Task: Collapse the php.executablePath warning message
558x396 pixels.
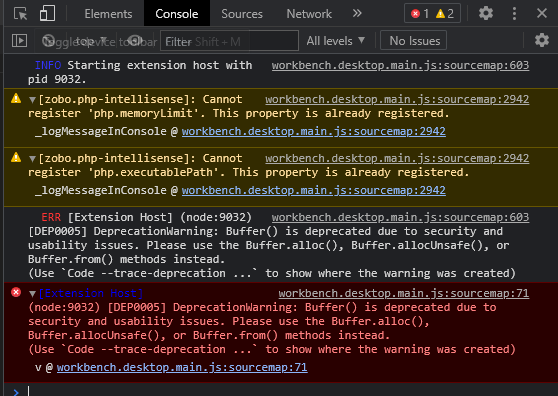Action: (x=32, y=159)
